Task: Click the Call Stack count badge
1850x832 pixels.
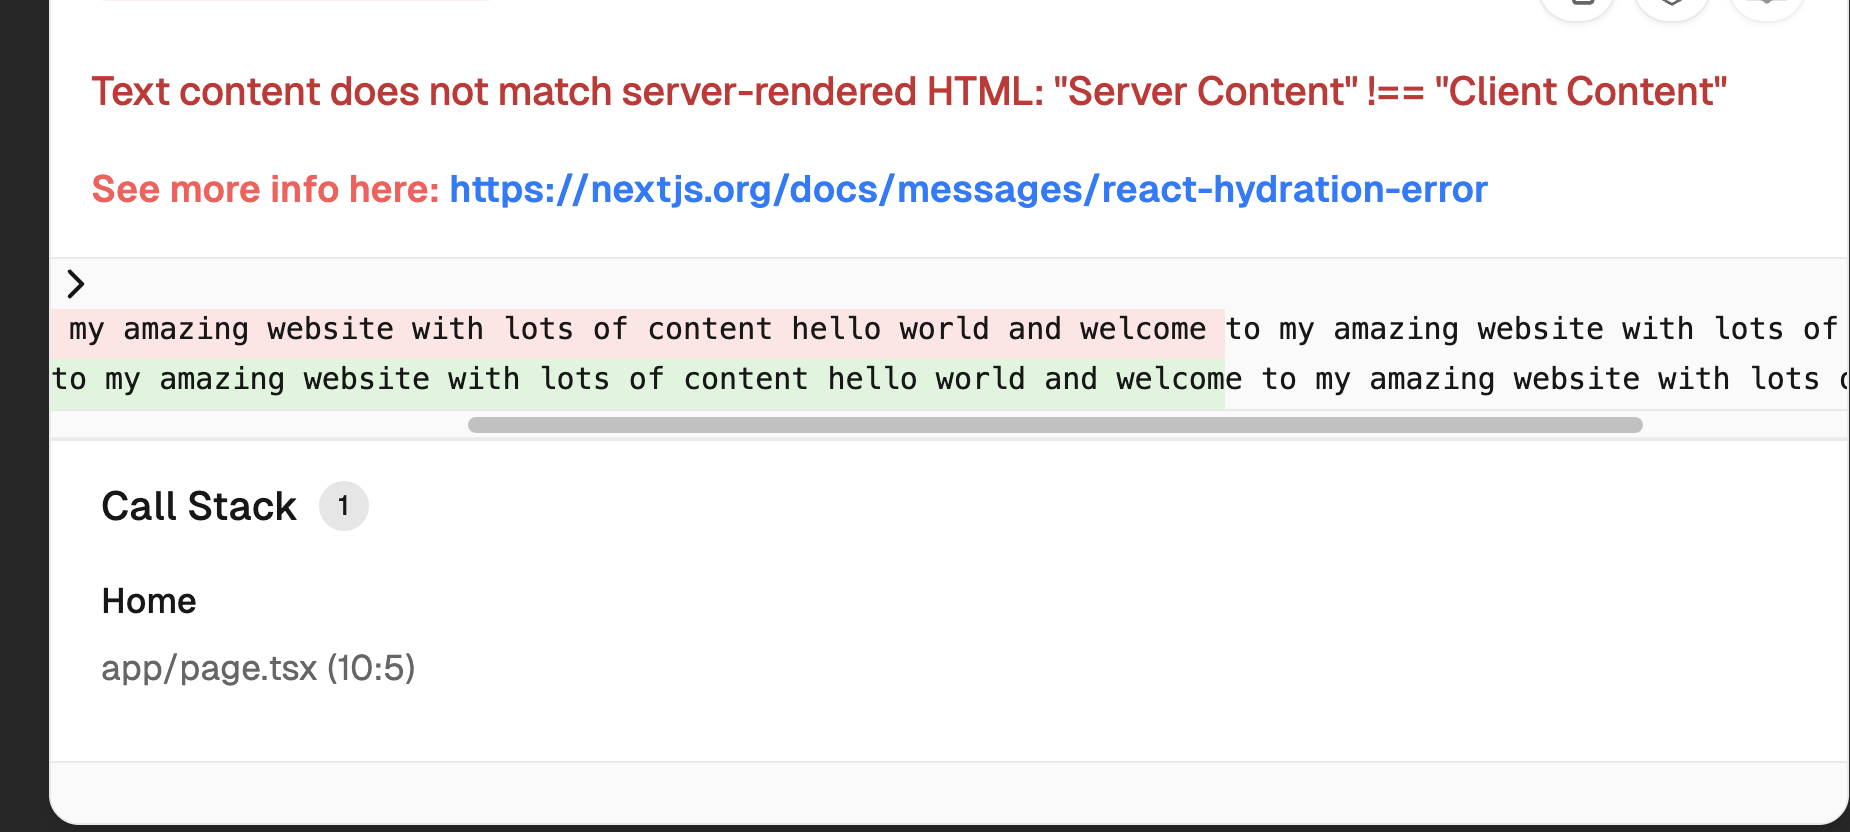Action: [343, 506]
